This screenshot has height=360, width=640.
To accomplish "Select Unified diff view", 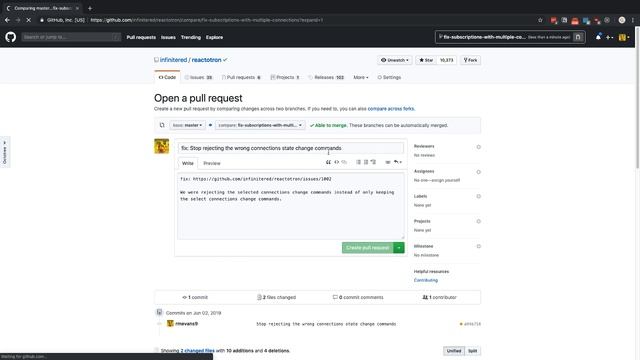I will [453, 351].
